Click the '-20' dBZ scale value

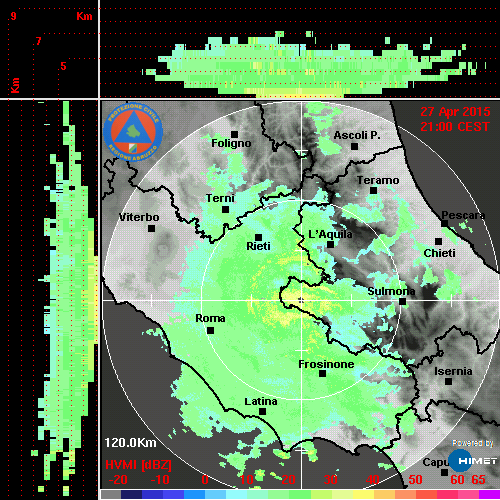pyautogui.click(x=118, y=480)
